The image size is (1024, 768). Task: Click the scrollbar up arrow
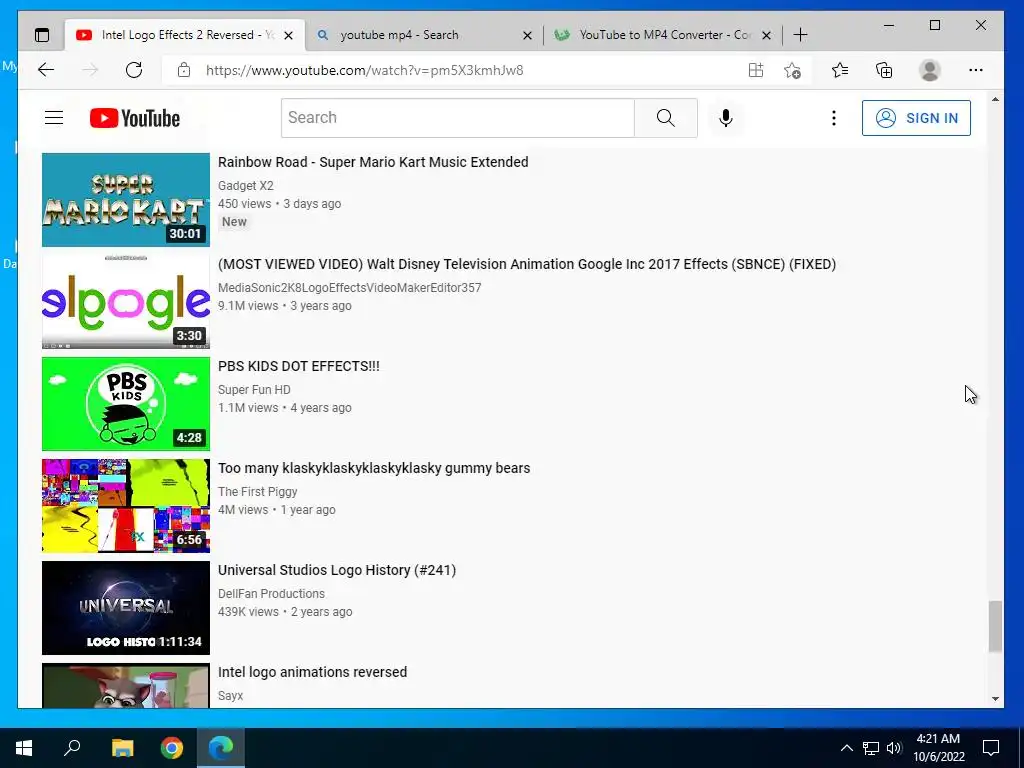995,100
